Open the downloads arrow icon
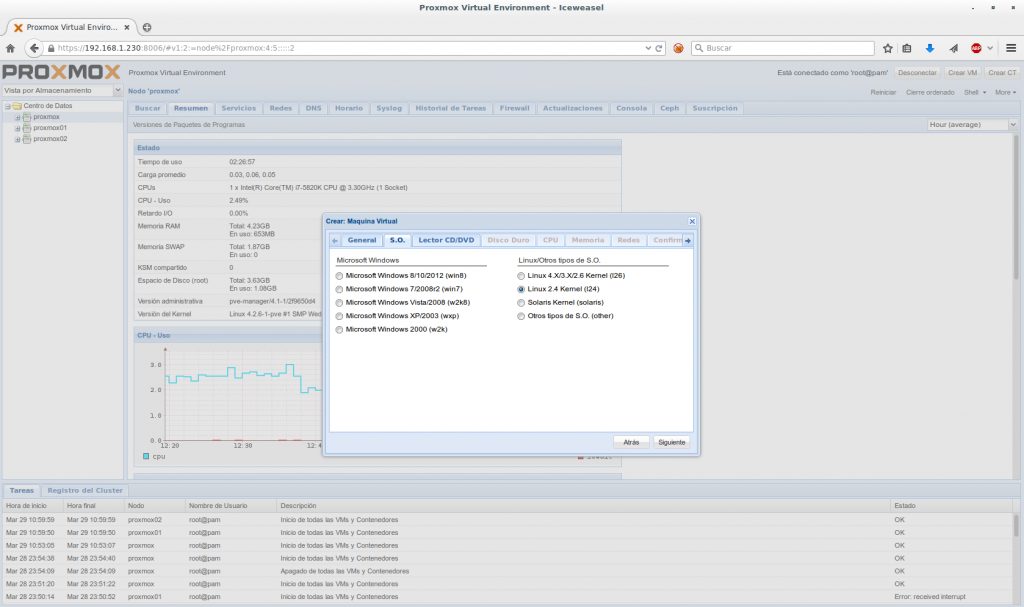 tap(929, 47)
